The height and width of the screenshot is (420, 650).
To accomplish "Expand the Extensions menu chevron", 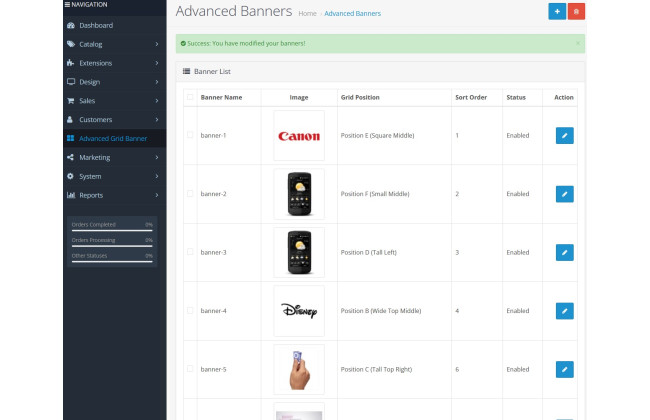I will pos(157,63).
